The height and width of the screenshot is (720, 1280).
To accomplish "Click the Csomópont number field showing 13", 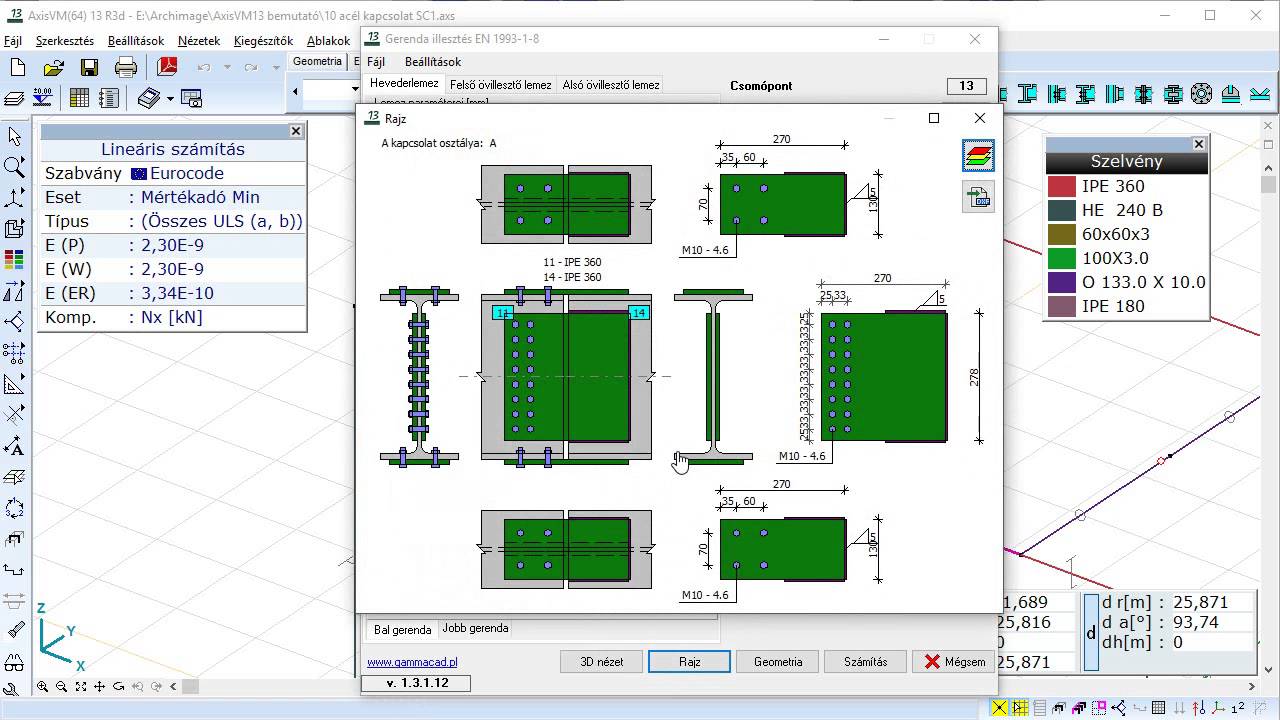I will tap(966, 86).
